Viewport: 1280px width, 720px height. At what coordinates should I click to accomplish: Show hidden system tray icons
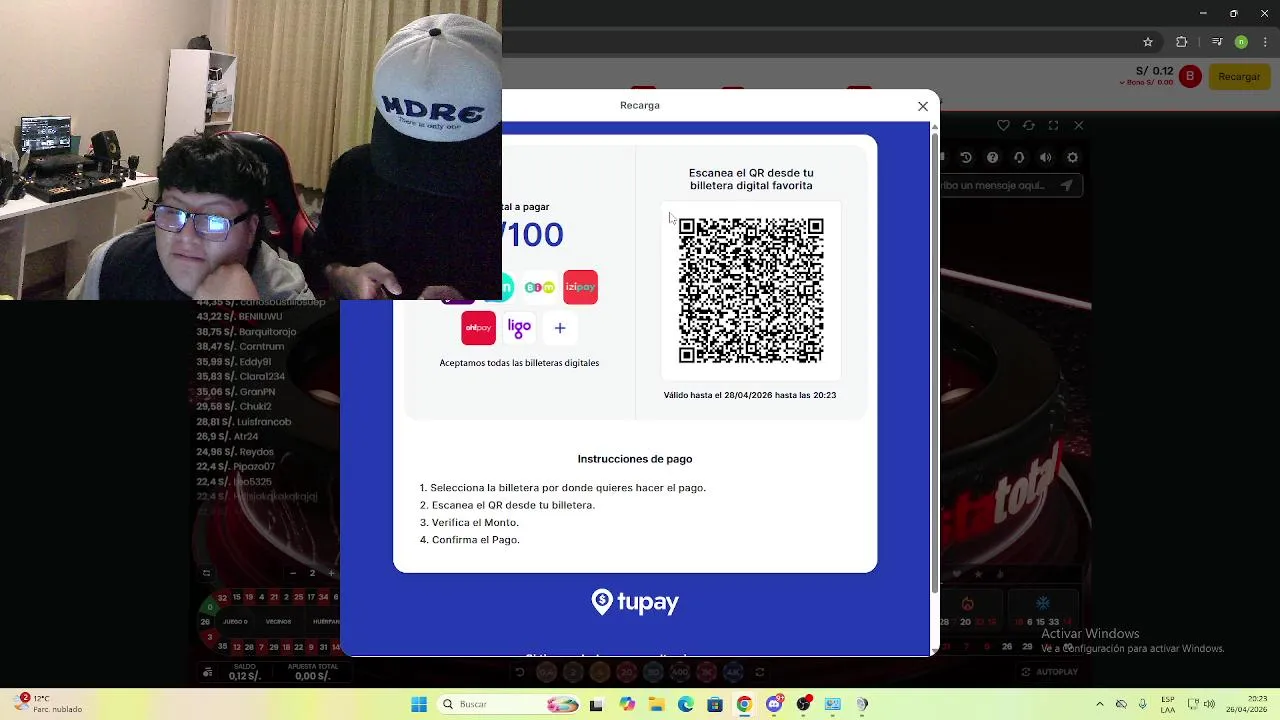[1099, 704]
